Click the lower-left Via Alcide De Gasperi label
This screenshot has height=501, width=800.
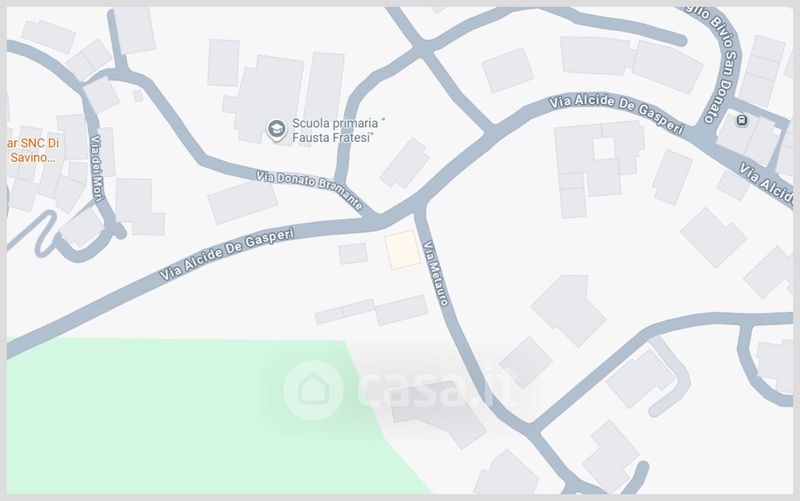[x=227, y=254]
